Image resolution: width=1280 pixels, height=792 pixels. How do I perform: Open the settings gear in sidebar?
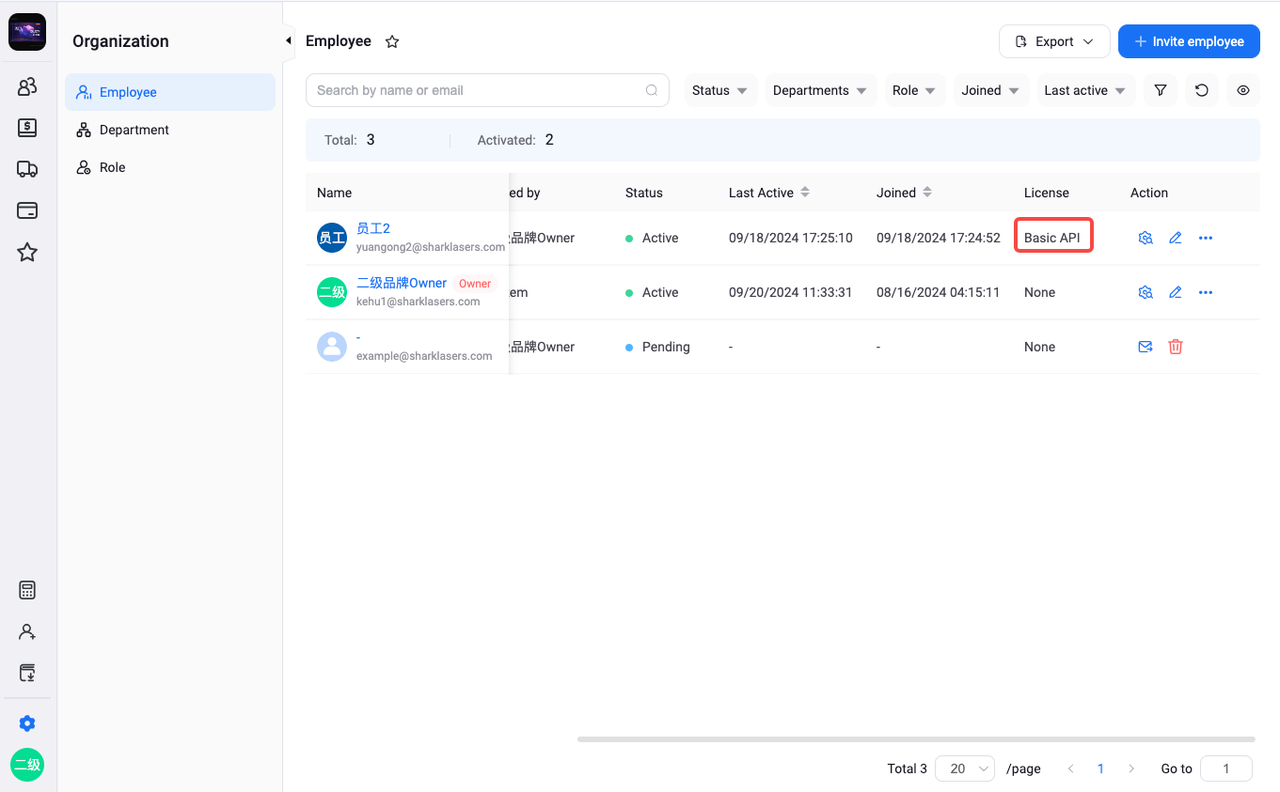tap(27, 723)
